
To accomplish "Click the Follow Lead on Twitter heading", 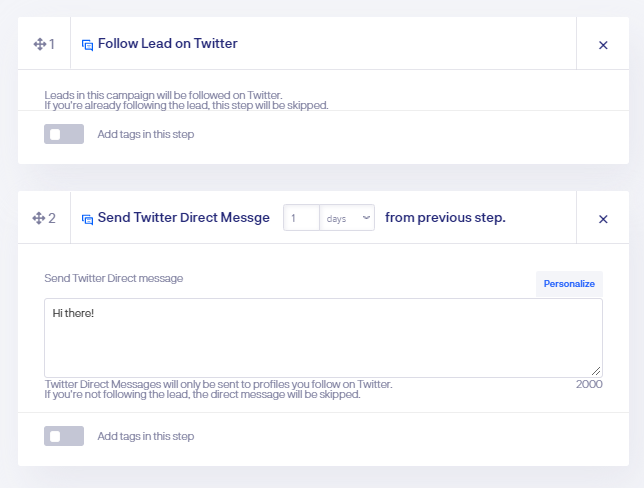I will (x=168, y=44).
